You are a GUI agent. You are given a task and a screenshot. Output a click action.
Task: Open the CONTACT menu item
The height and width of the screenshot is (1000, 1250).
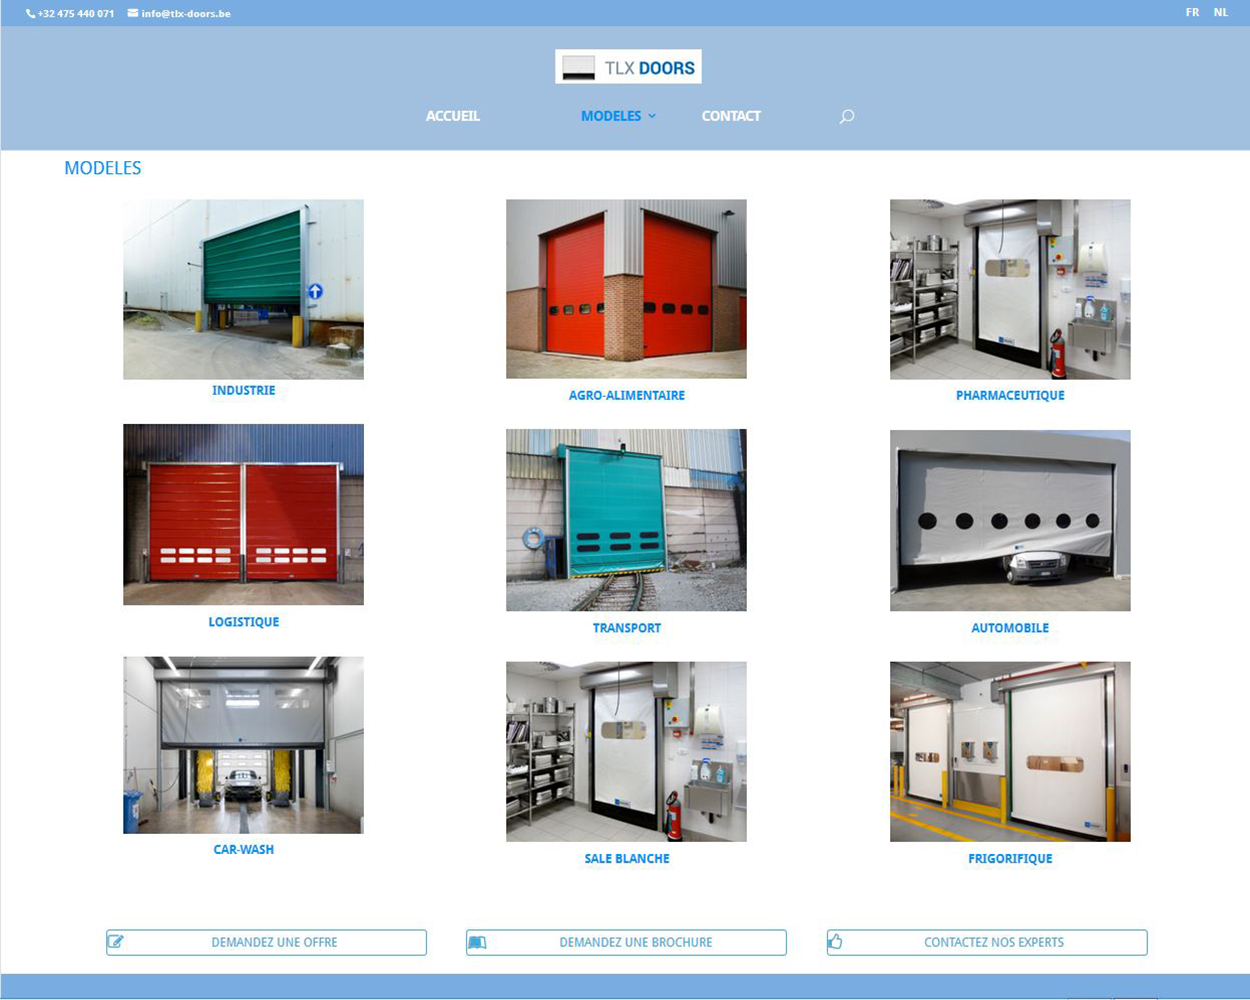click(731, 116)
